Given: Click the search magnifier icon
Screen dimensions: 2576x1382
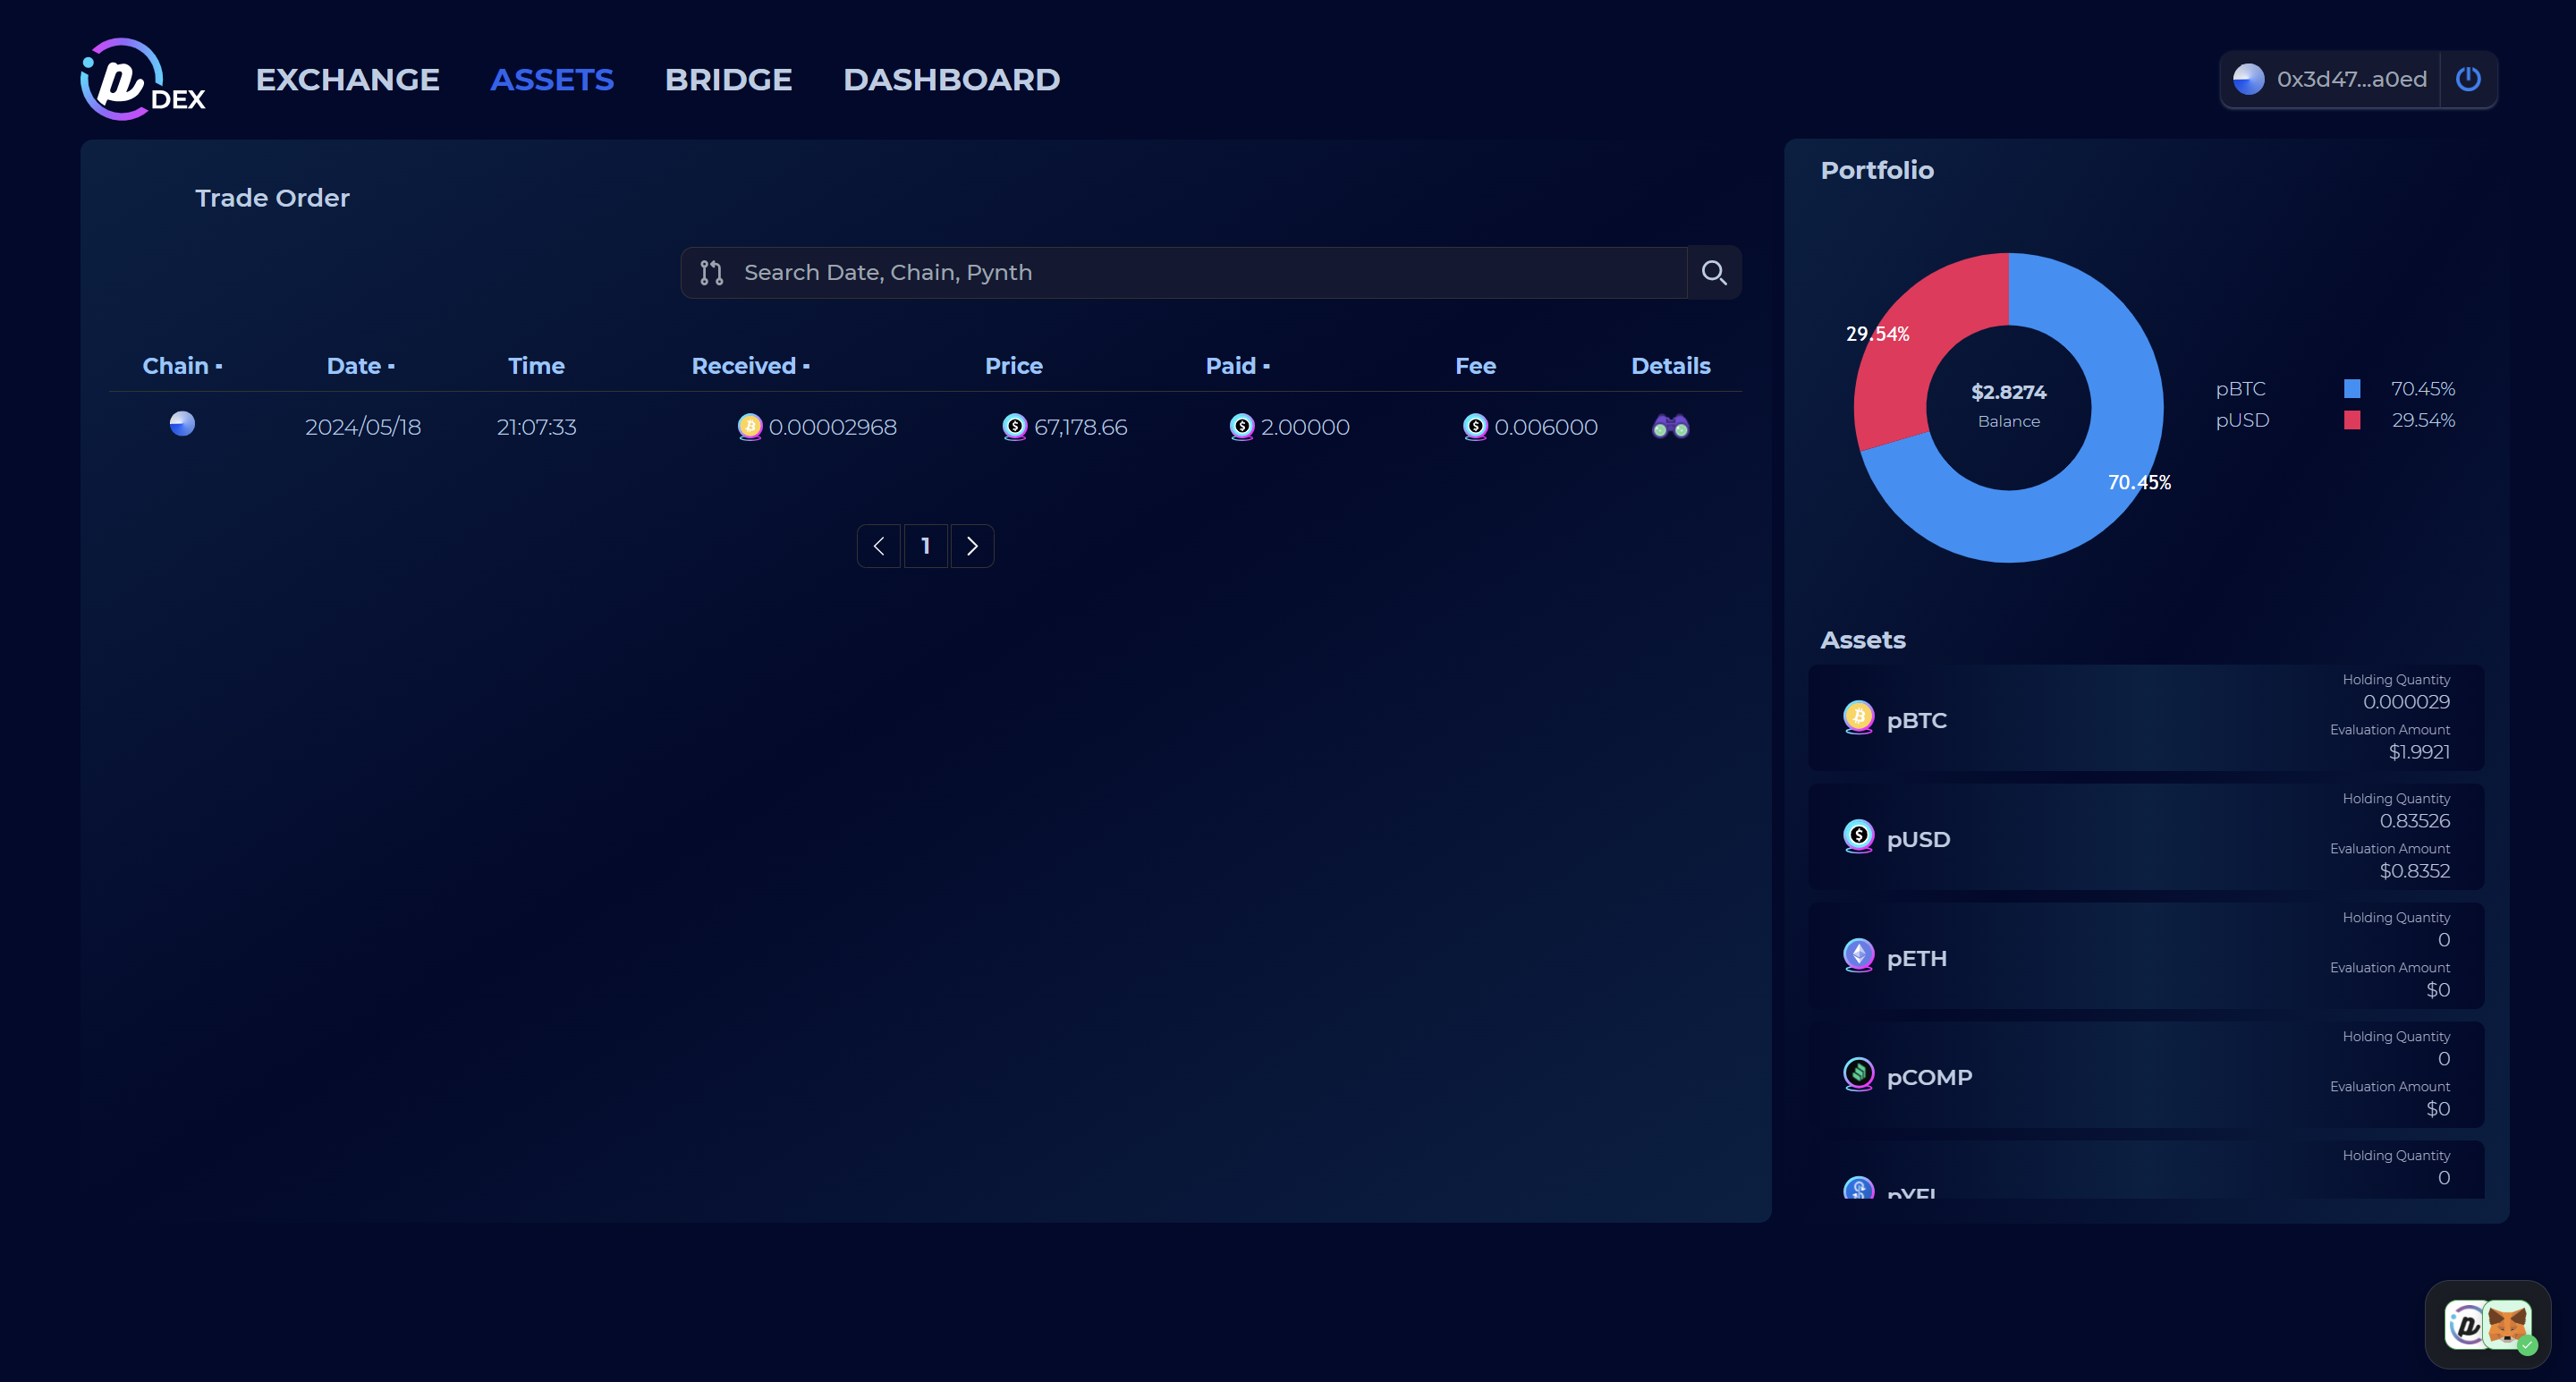Looking at the screenshot, I should [x=1714, y=272].
